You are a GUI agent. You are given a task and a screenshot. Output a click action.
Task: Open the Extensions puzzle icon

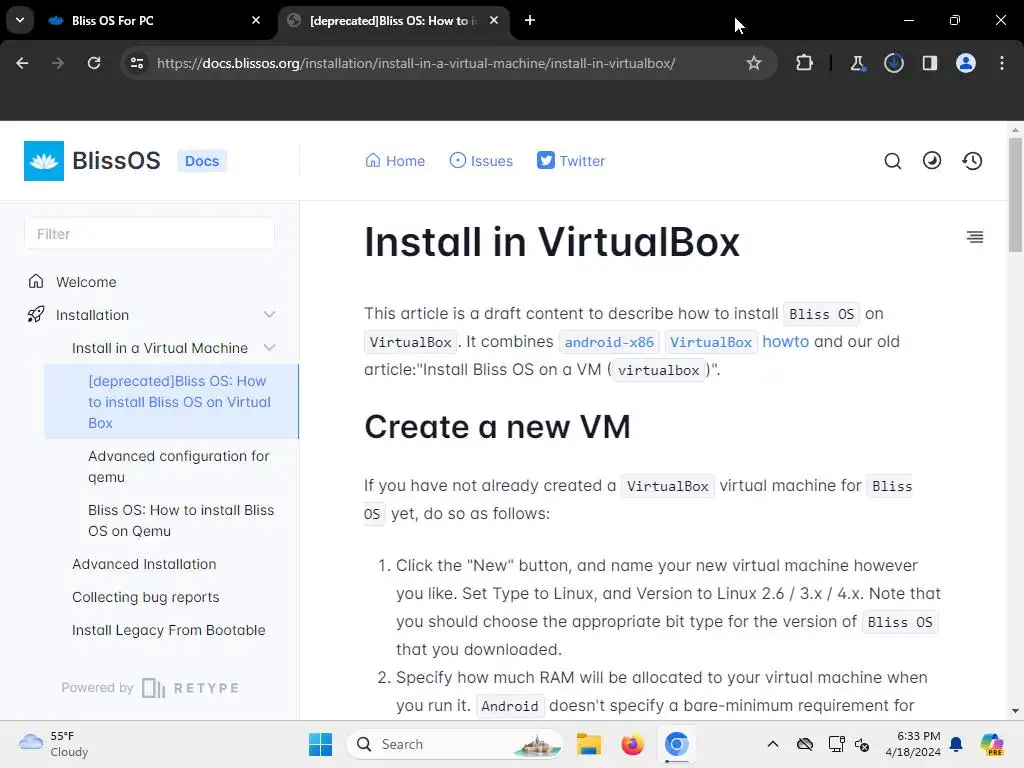805,63
